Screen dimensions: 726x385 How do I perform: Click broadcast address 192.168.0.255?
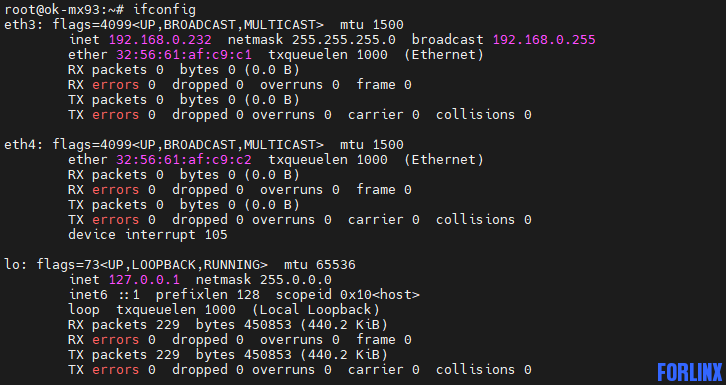tap(544, 40)
